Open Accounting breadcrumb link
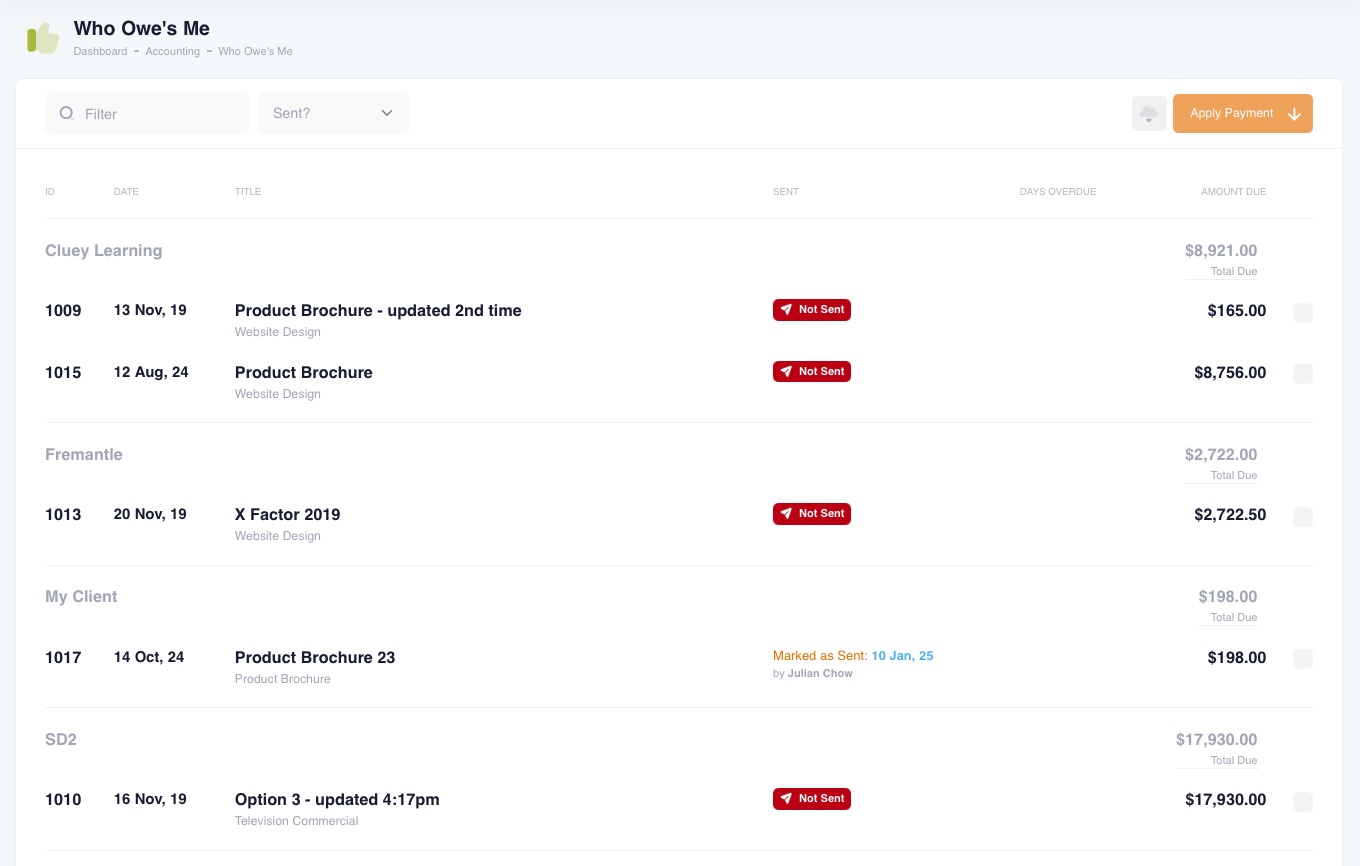Image resolution: width=1360 pixels, height=866 pixels. [x=172, y=51]
